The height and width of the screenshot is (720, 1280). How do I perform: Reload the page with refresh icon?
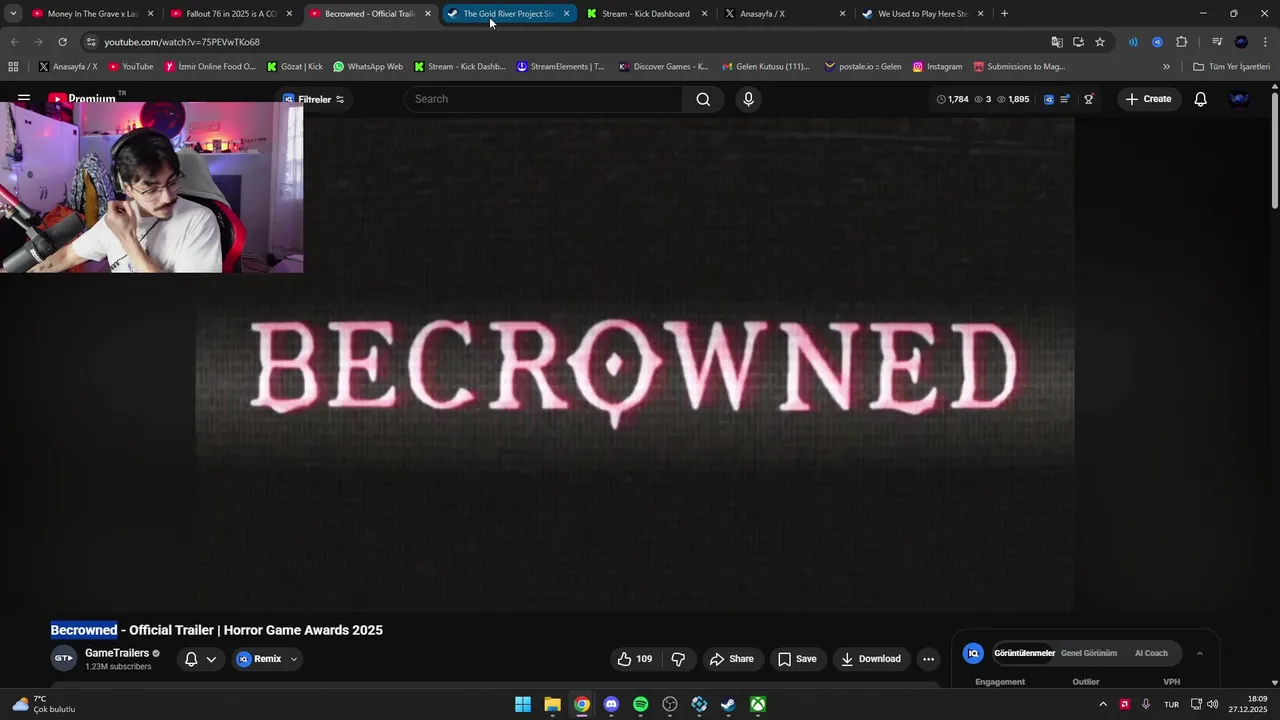(62, 42)
